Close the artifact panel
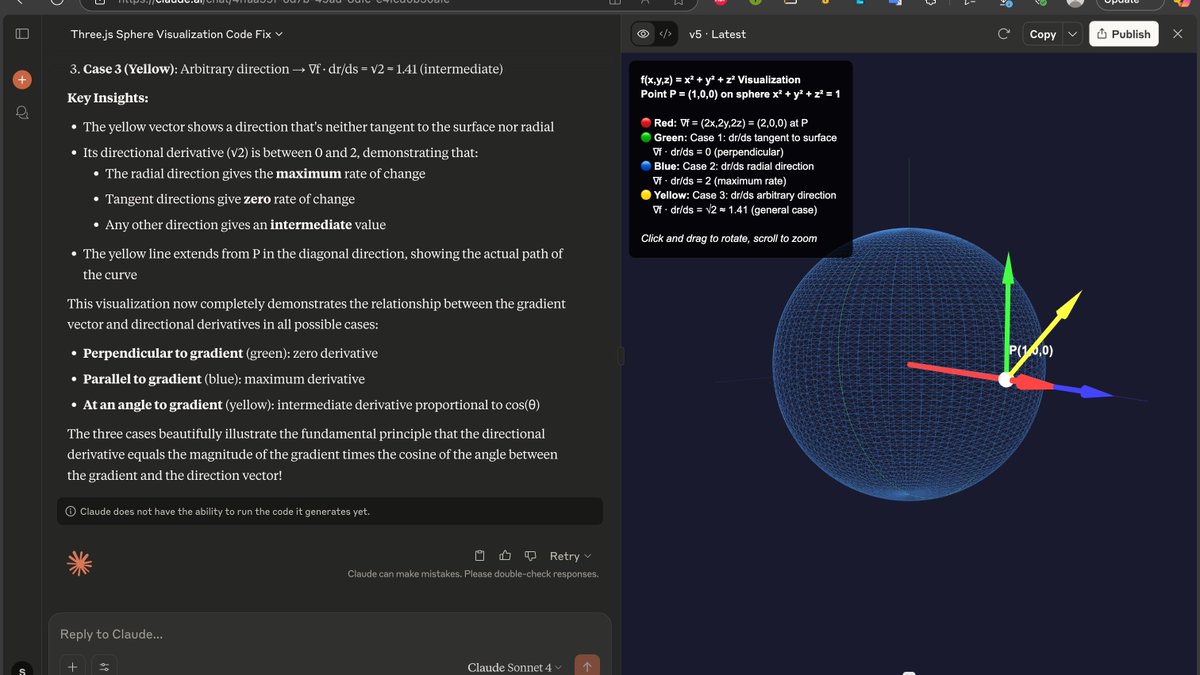The height and width of the screenshot is (675, 1200). coord(1177,34)
